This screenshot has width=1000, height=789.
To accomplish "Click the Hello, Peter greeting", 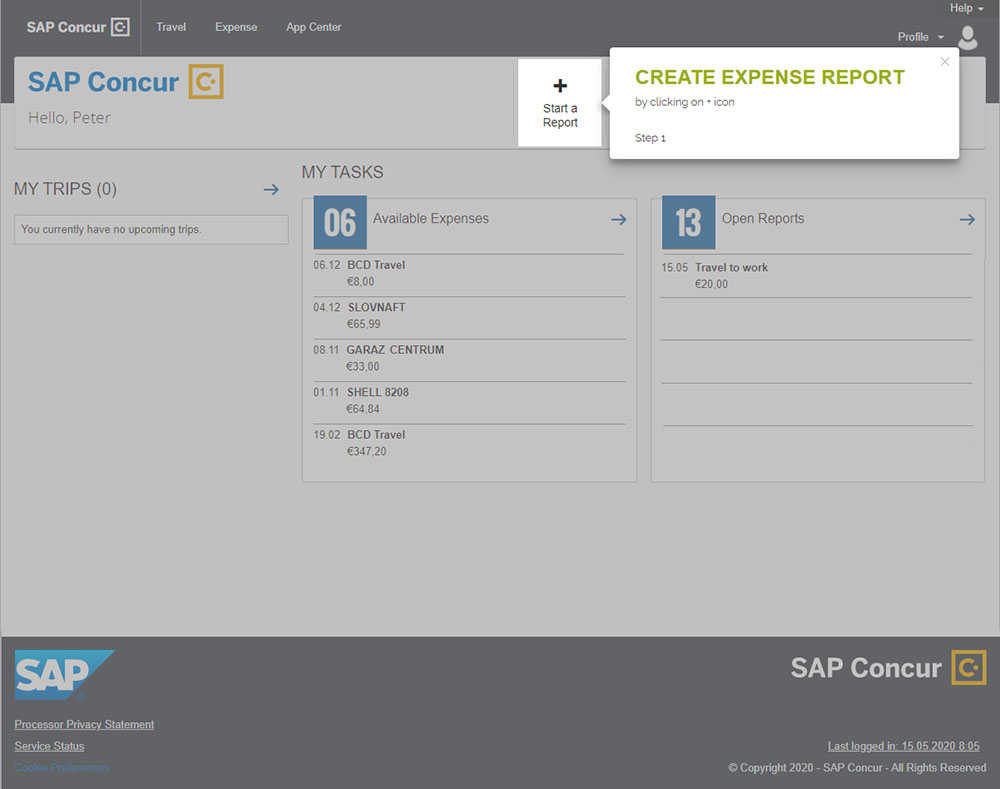I will click(x=69, y=118).
